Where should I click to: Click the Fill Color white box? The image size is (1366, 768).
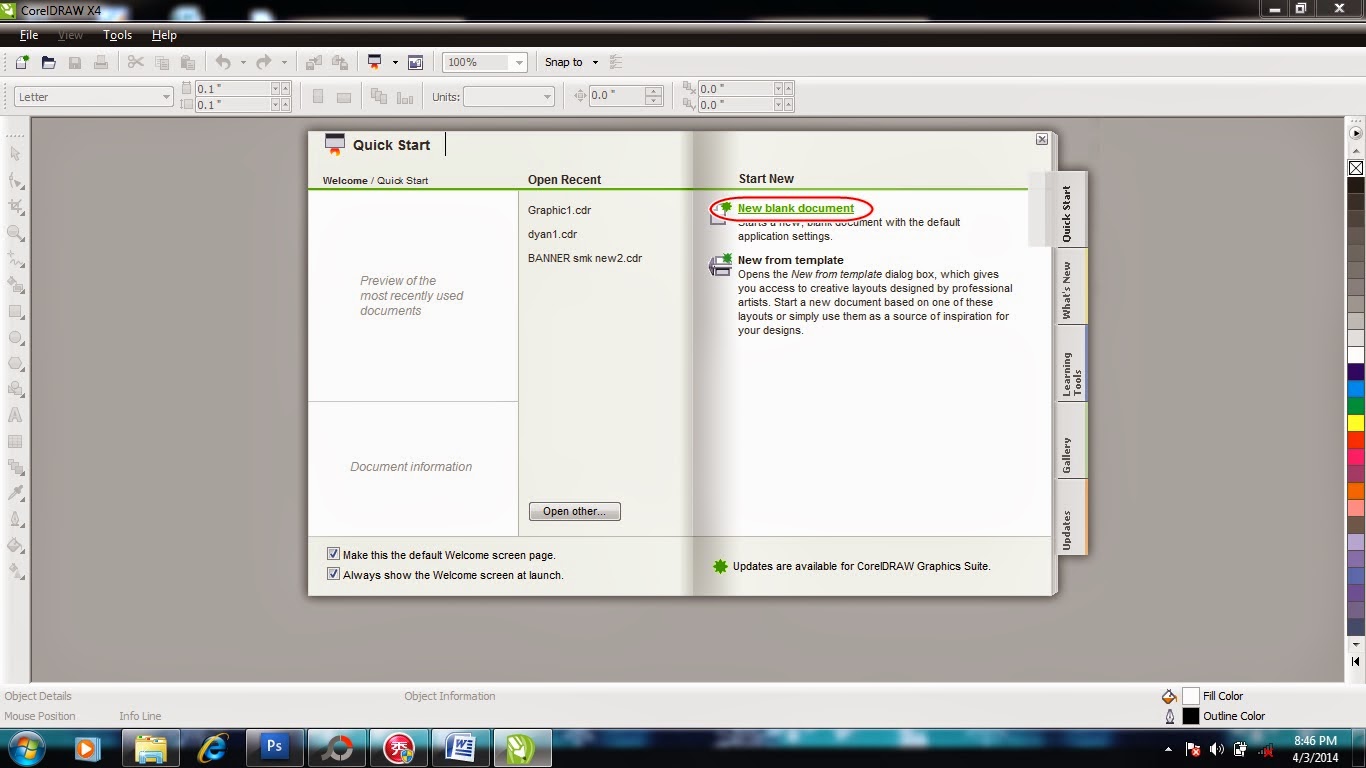[x=1191, y=696]
